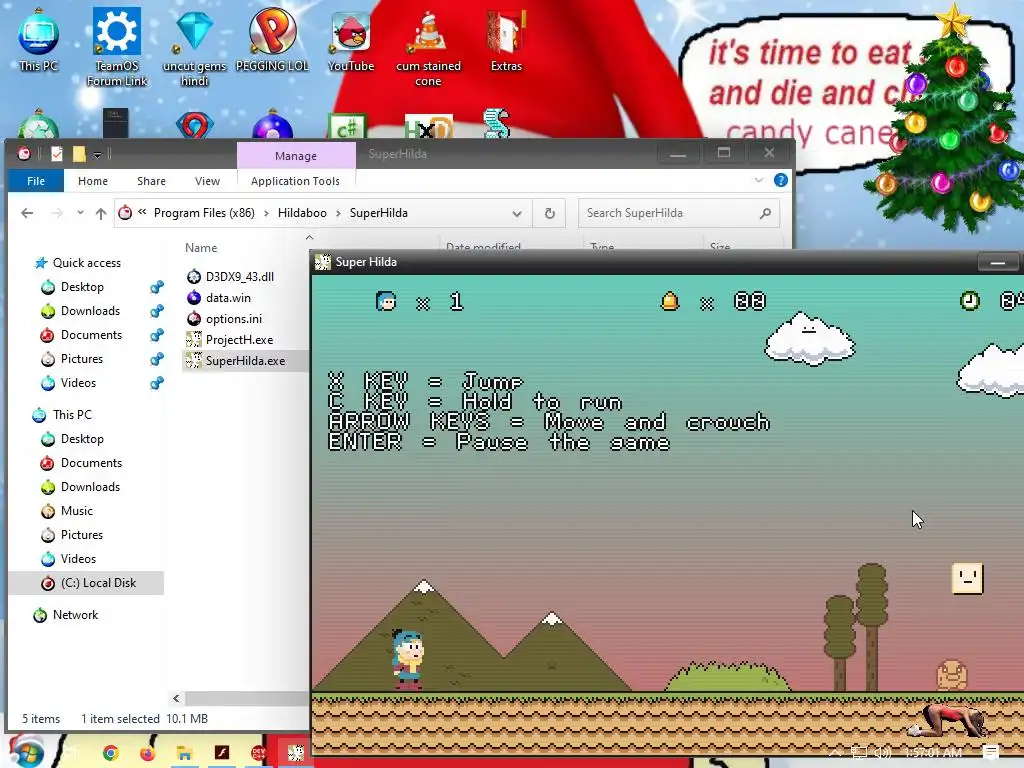1024x768 pixels.
Task: Expand the ribbon with the chevron
Action: pos(759,180)
